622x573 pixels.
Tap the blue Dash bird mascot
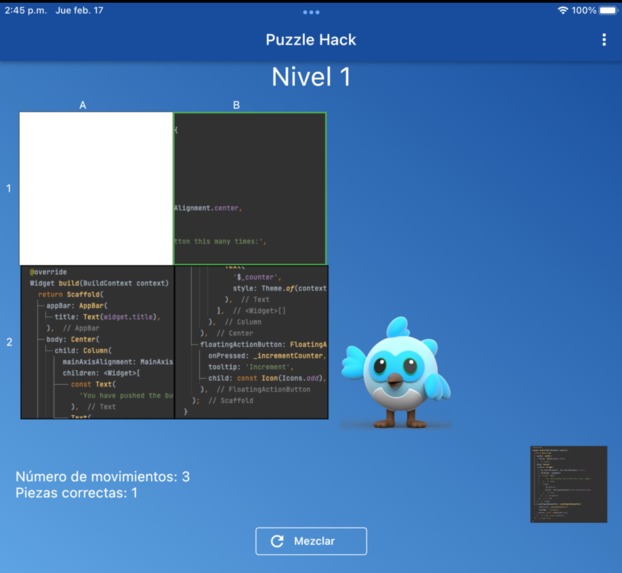pos(396,372)
